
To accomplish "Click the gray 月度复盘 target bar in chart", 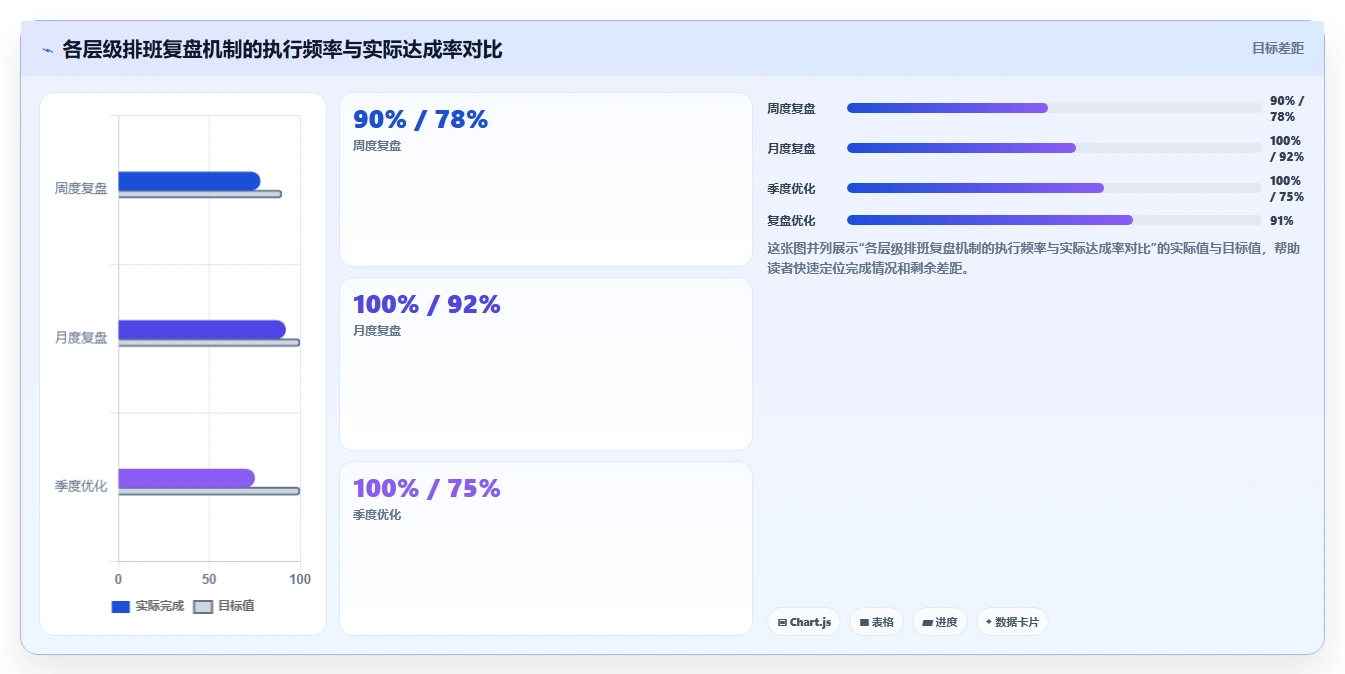I will coord(209,343).
